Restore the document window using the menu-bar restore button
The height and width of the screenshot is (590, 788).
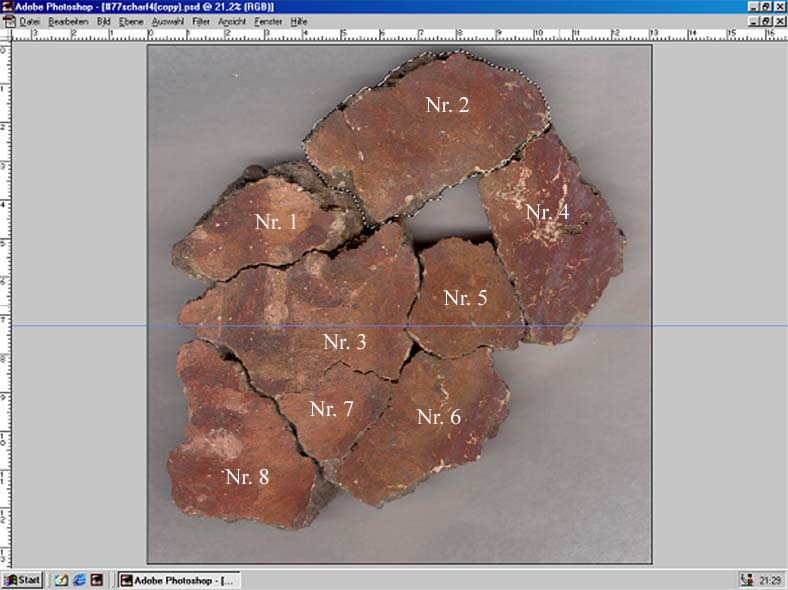click(765, 21)
